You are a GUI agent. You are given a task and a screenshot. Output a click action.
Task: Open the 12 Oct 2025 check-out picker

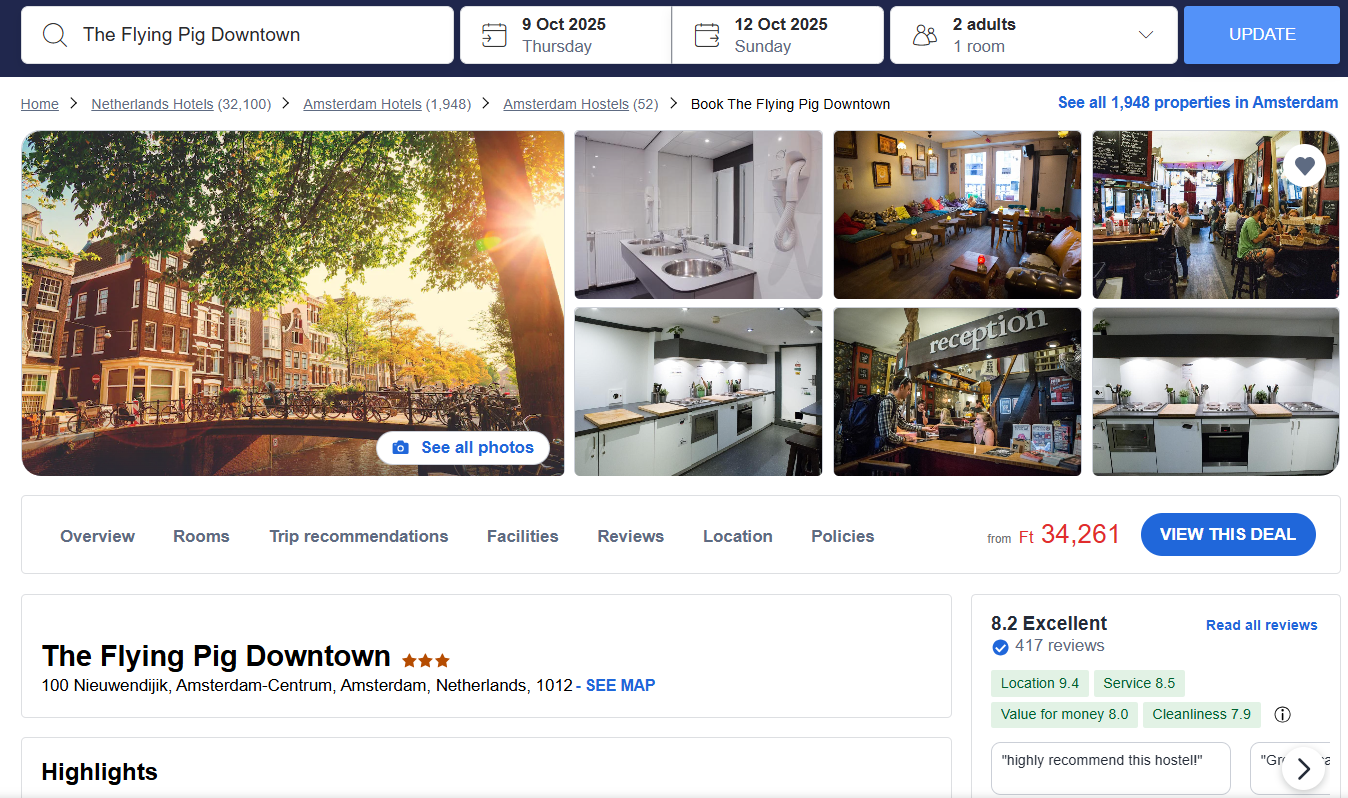pyautogui.click(x=778, y=35)
